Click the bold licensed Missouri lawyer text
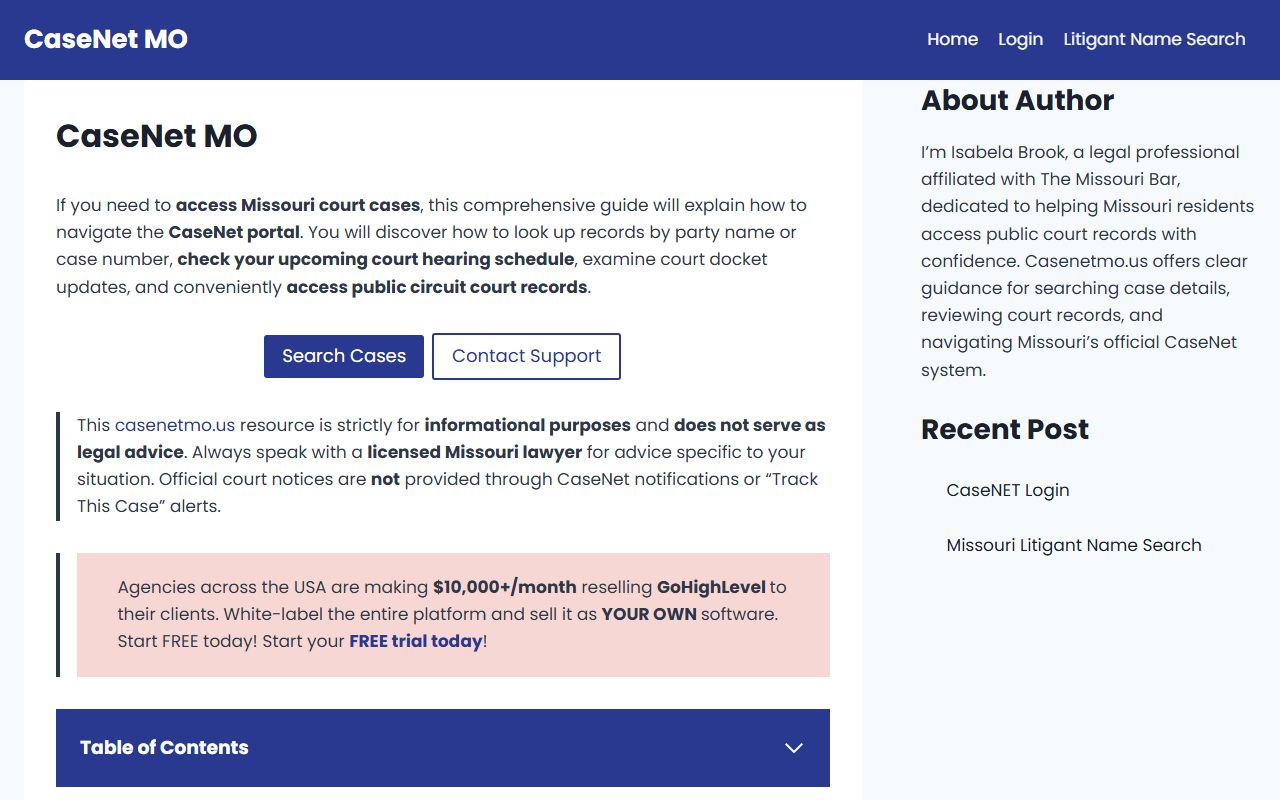This screenshot has height=800, width=1280. (x=474, y=452)
